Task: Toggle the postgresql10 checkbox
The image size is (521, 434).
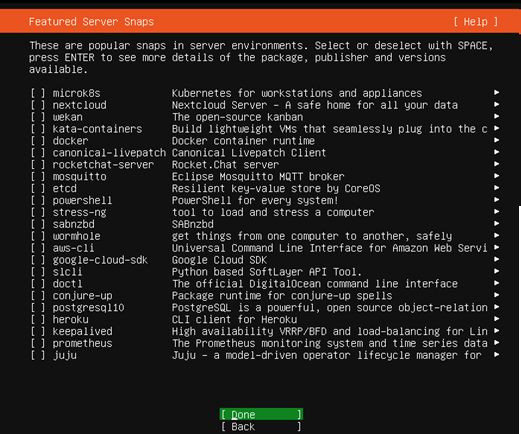Action: tap(38, 308)
